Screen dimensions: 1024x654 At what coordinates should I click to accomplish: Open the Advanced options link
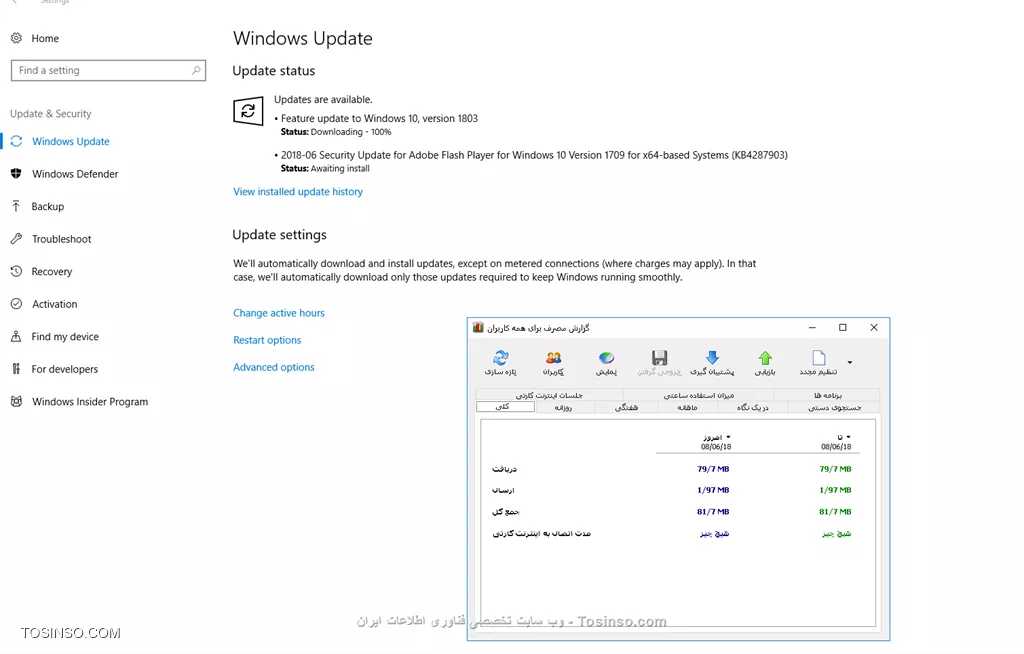click(274, 367)
